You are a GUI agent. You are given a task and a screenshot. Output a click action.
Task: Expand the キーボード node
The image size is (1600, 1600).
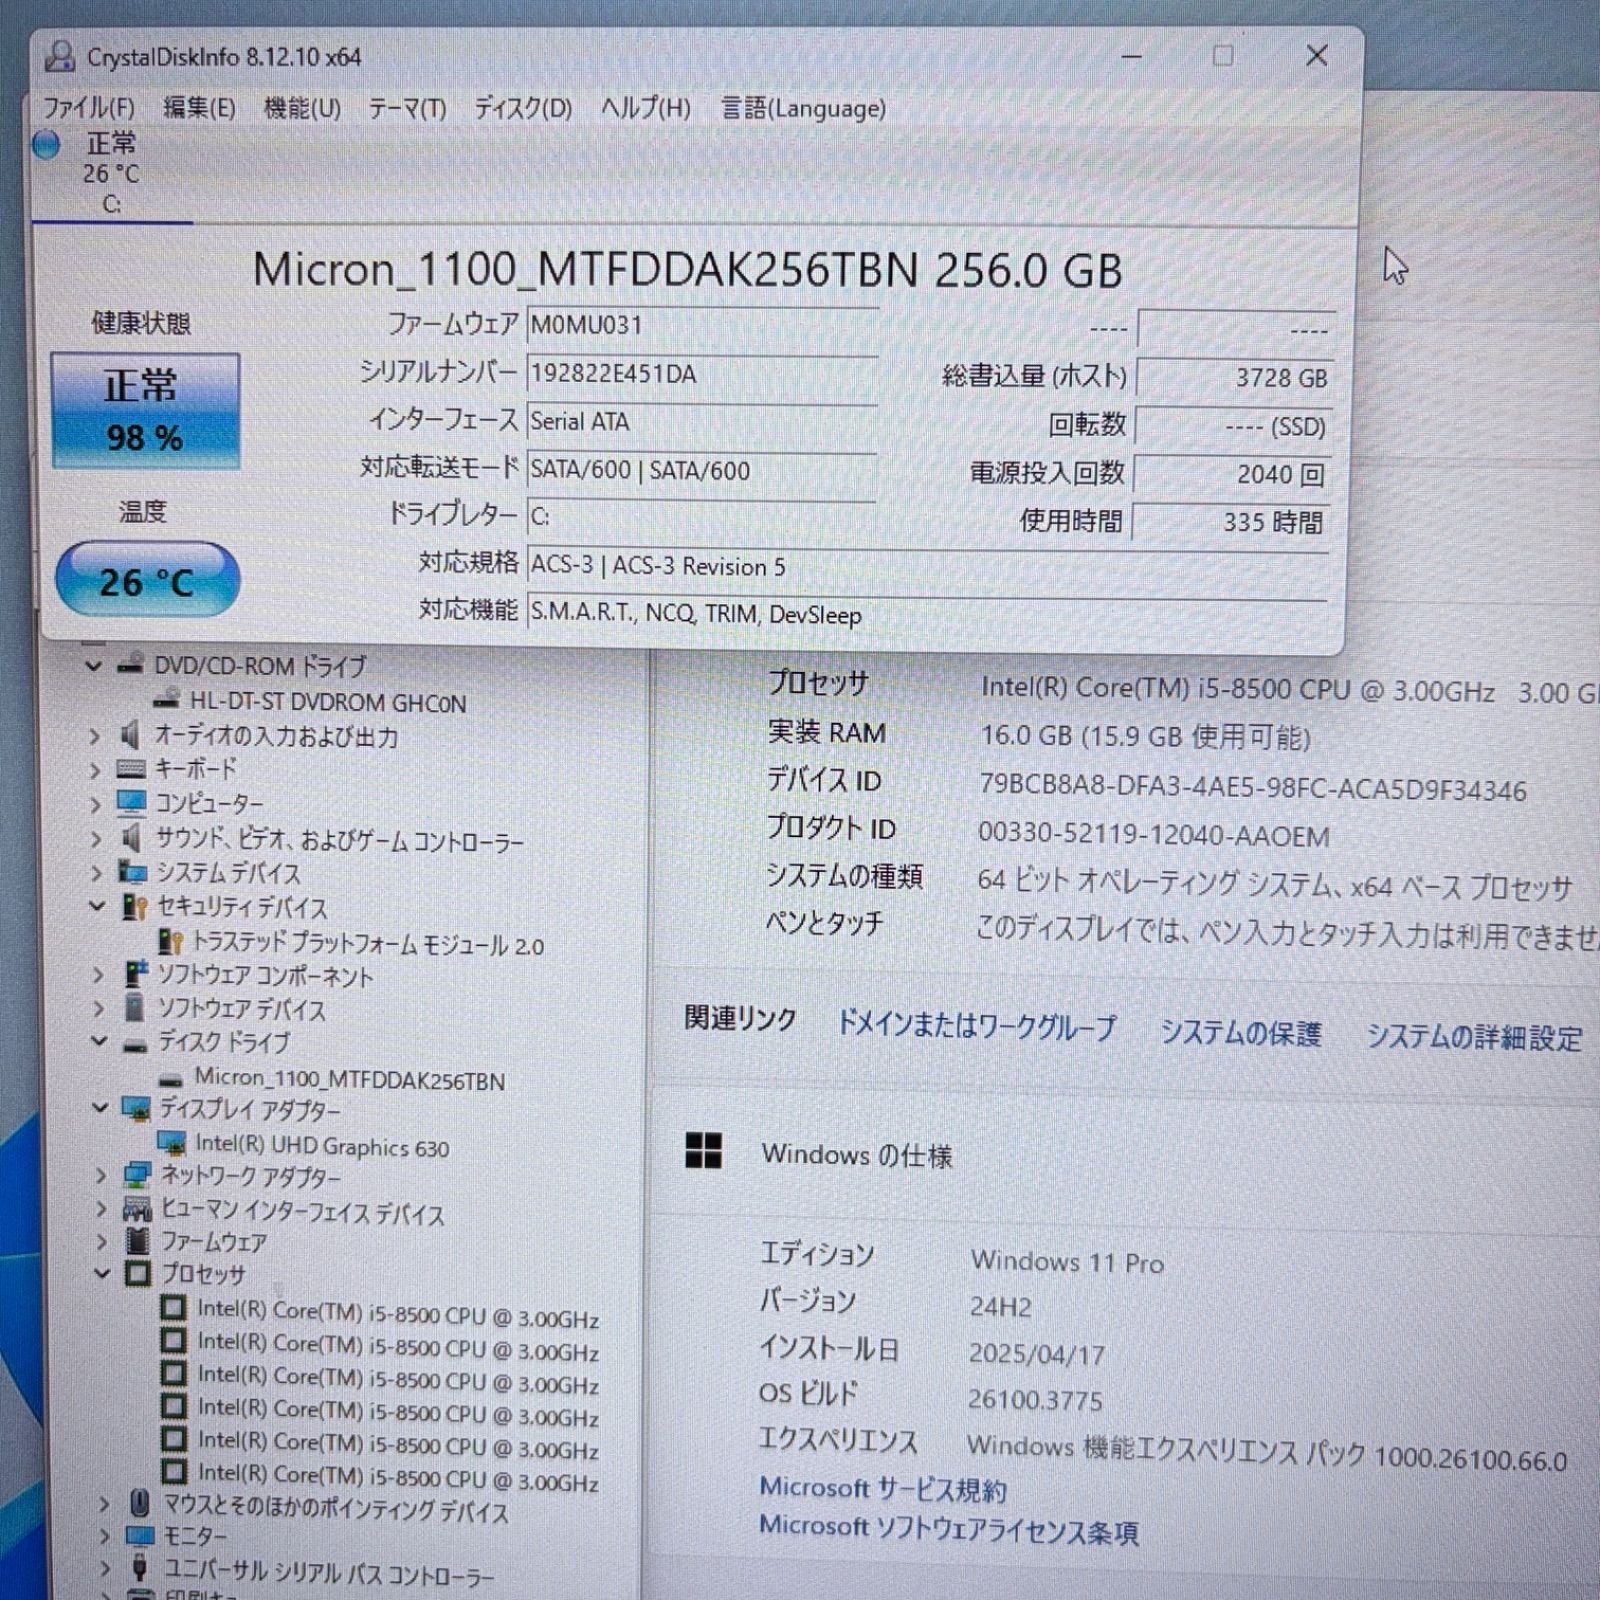pos(94,770)
